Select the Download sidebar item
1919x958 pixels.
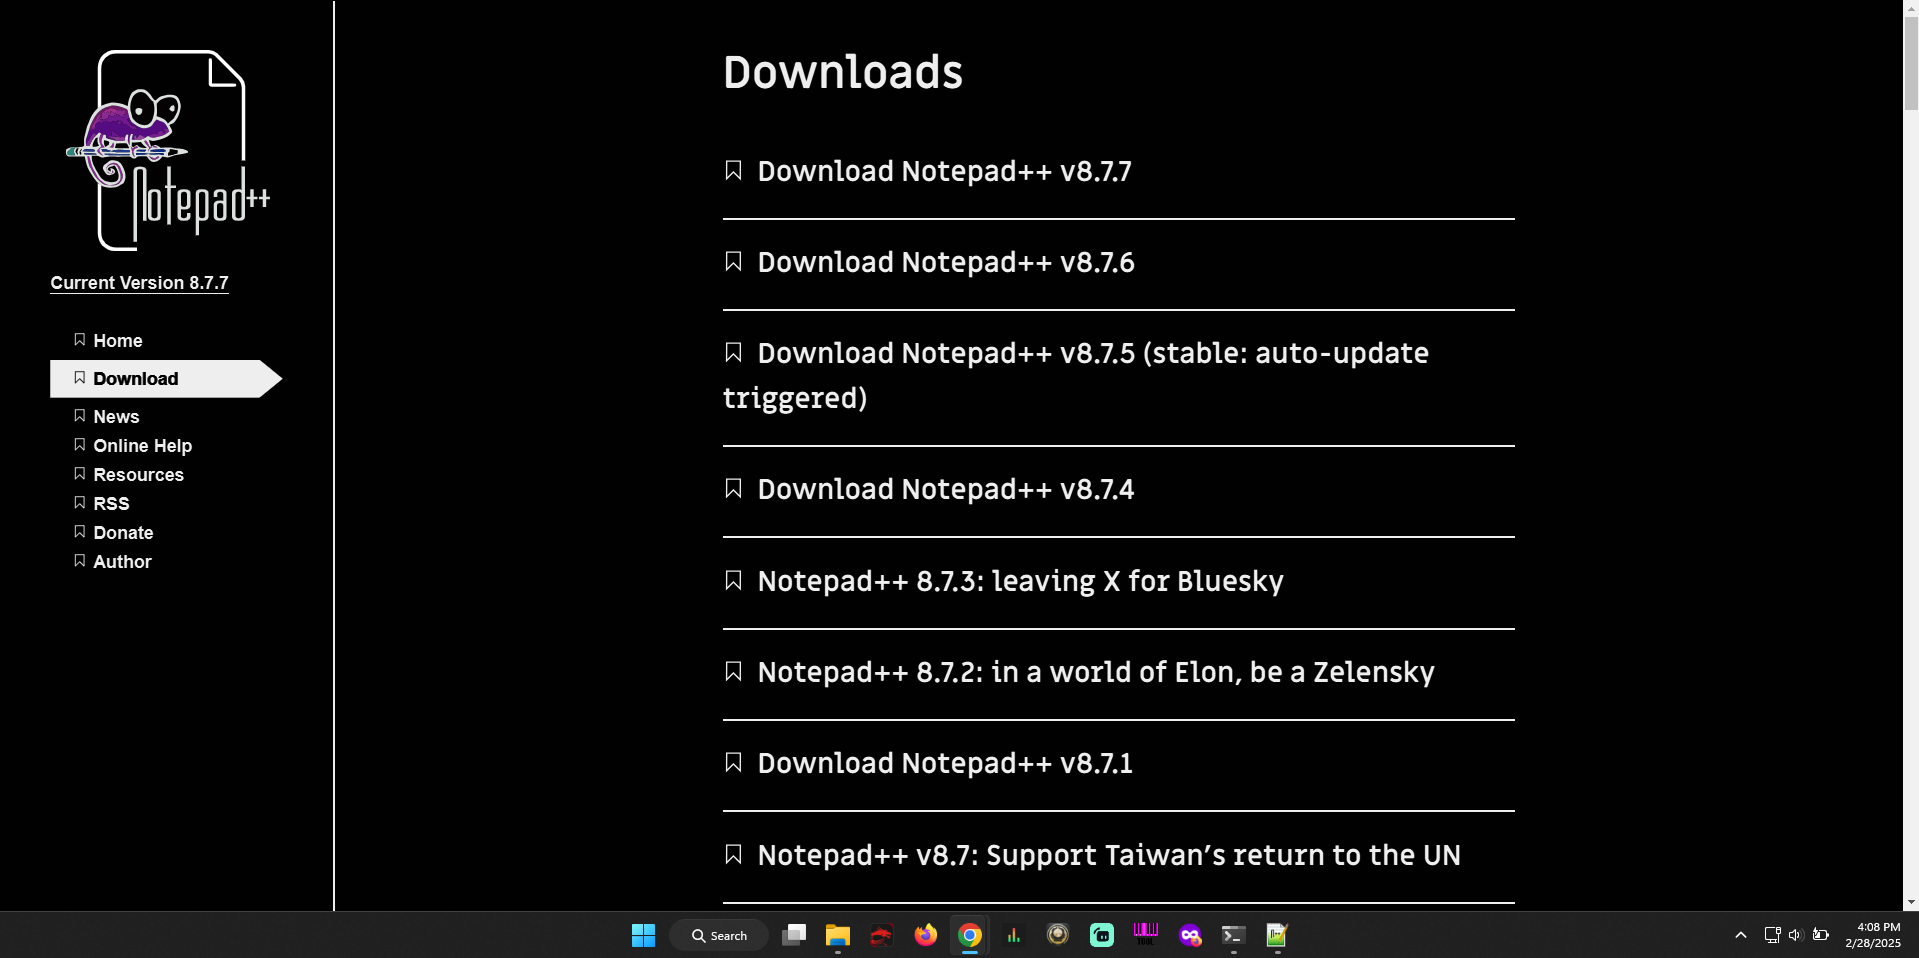coord(166,379)
